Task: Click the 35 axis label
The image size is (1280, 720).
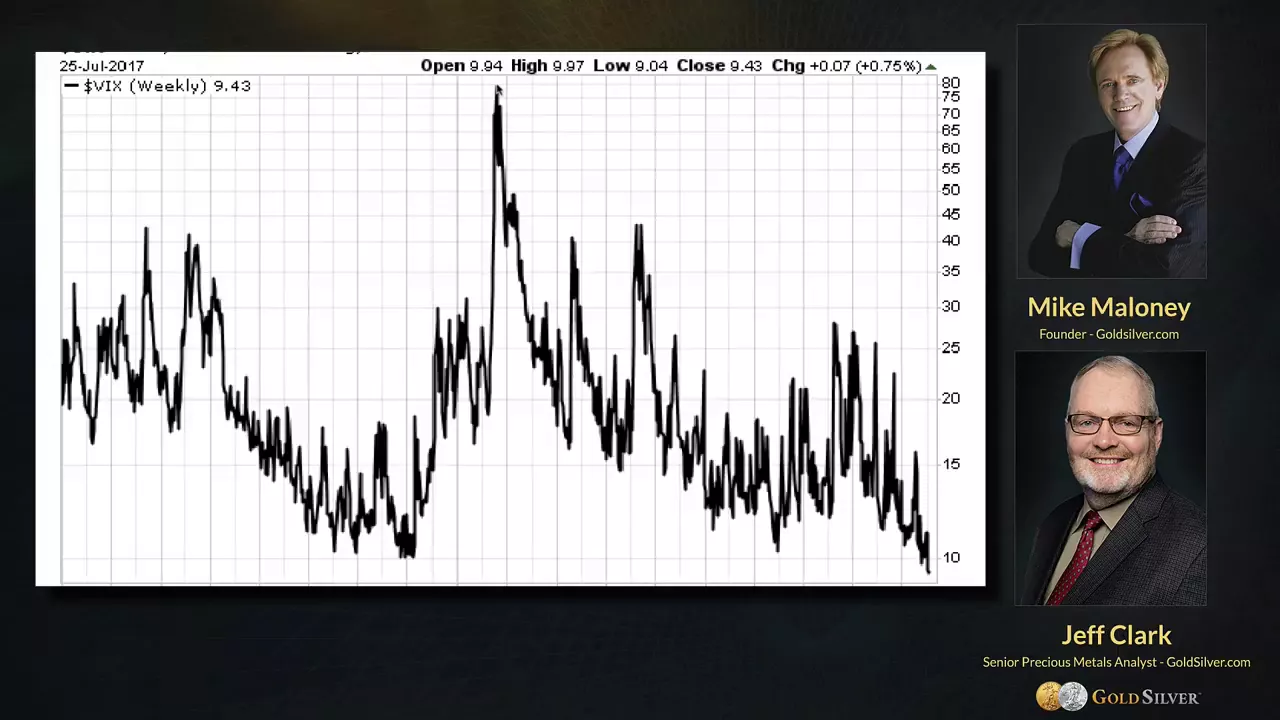Action: coord(950,270)
